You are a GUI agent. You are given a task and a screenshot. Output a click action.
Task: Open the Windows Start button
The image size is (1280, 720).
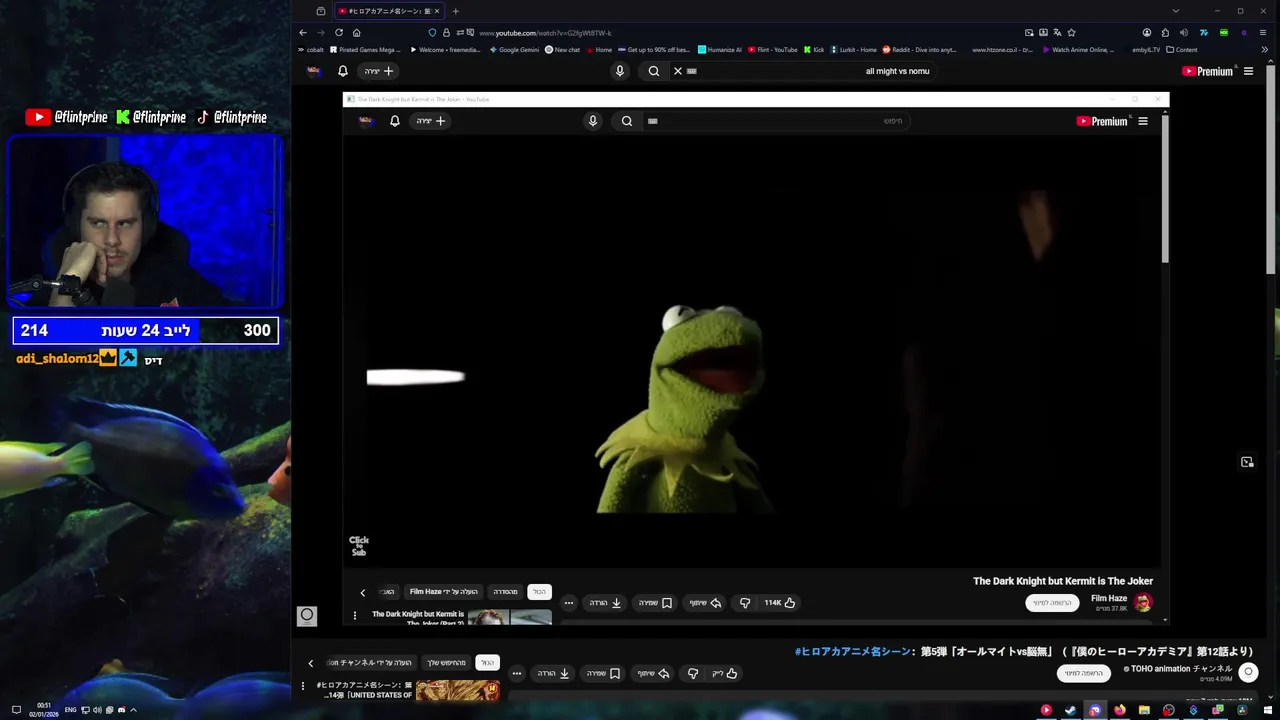pos(1268,710)
